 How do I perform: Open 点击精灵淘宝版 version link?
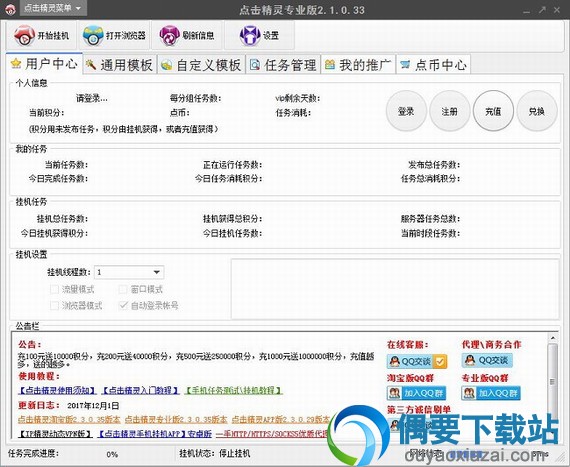(x=69, y=419)
